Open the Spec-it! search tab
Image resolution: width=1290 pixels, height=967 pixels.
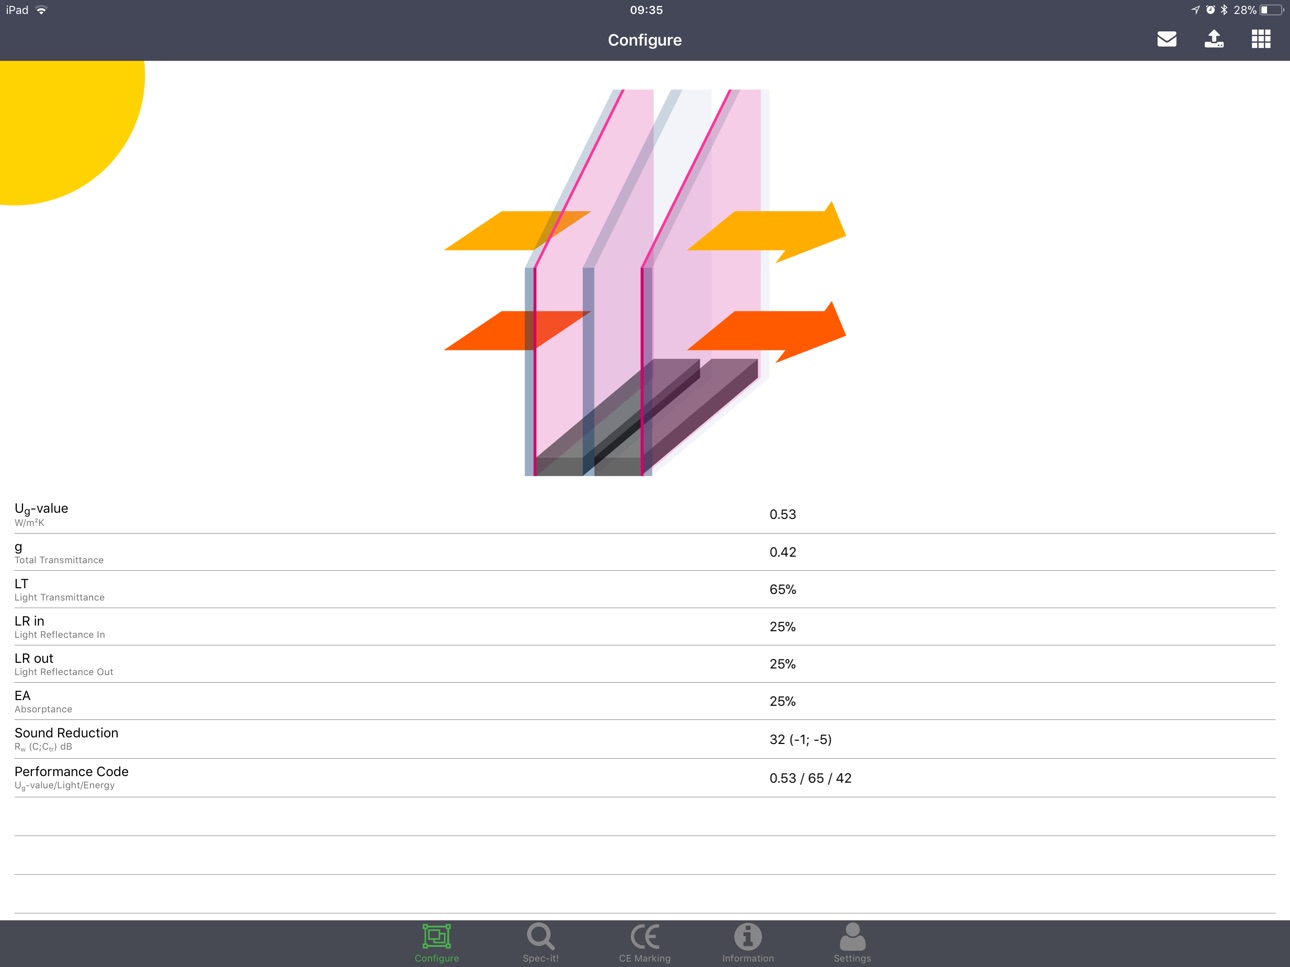tap(541, 943)
